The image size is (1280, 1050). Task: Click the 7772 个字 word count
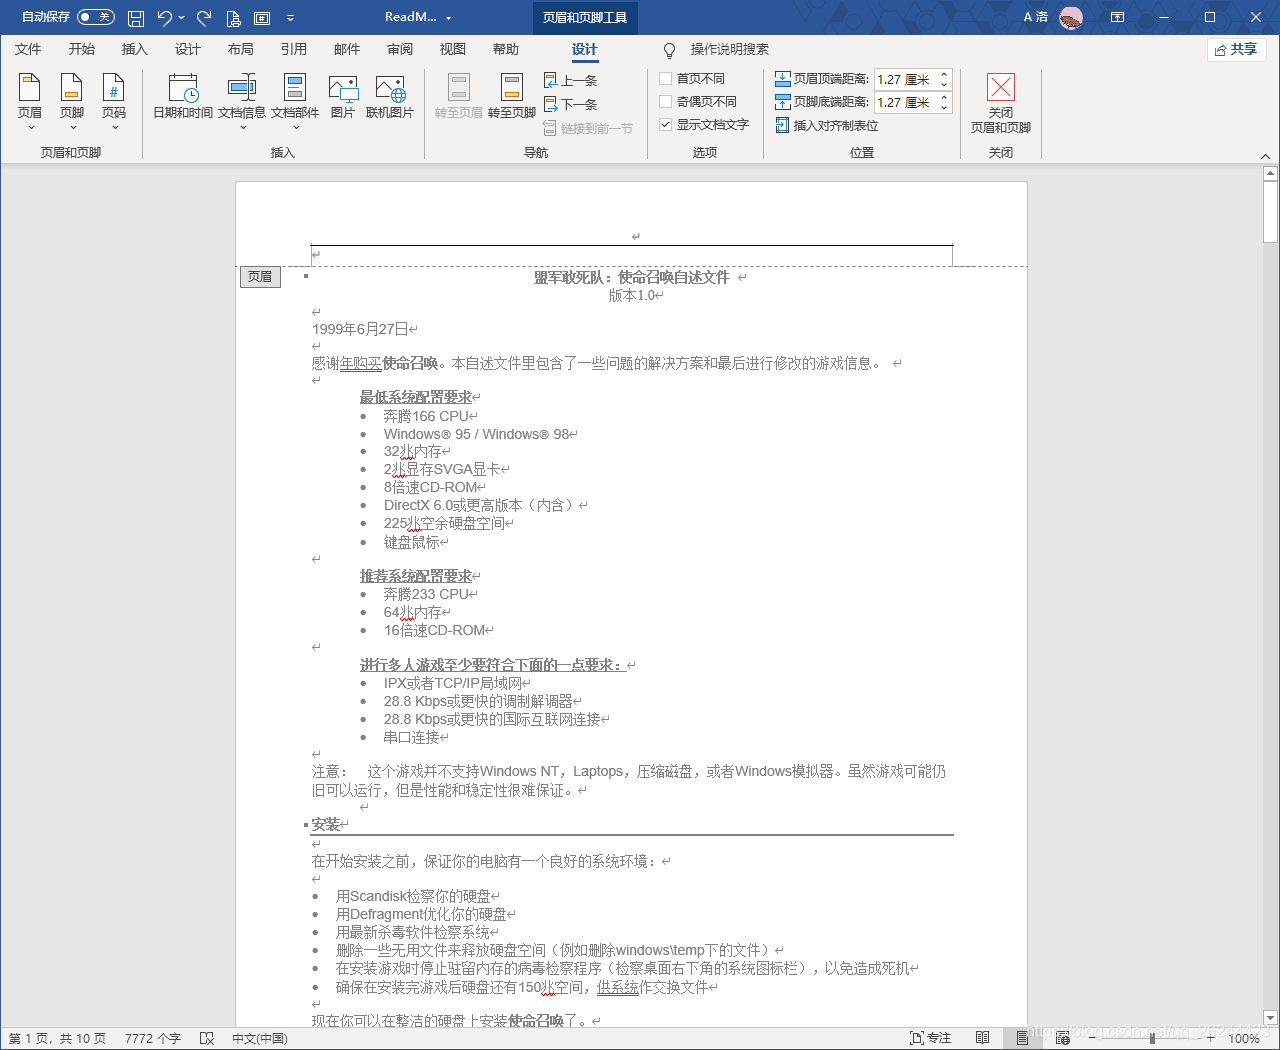coord(153,1038)
